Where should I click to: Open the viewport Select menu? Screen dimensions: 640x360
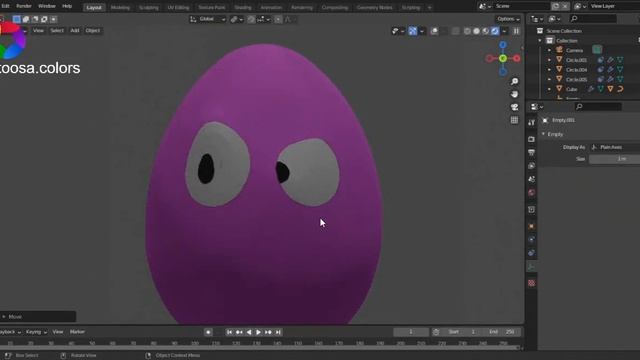pos(57,31)
